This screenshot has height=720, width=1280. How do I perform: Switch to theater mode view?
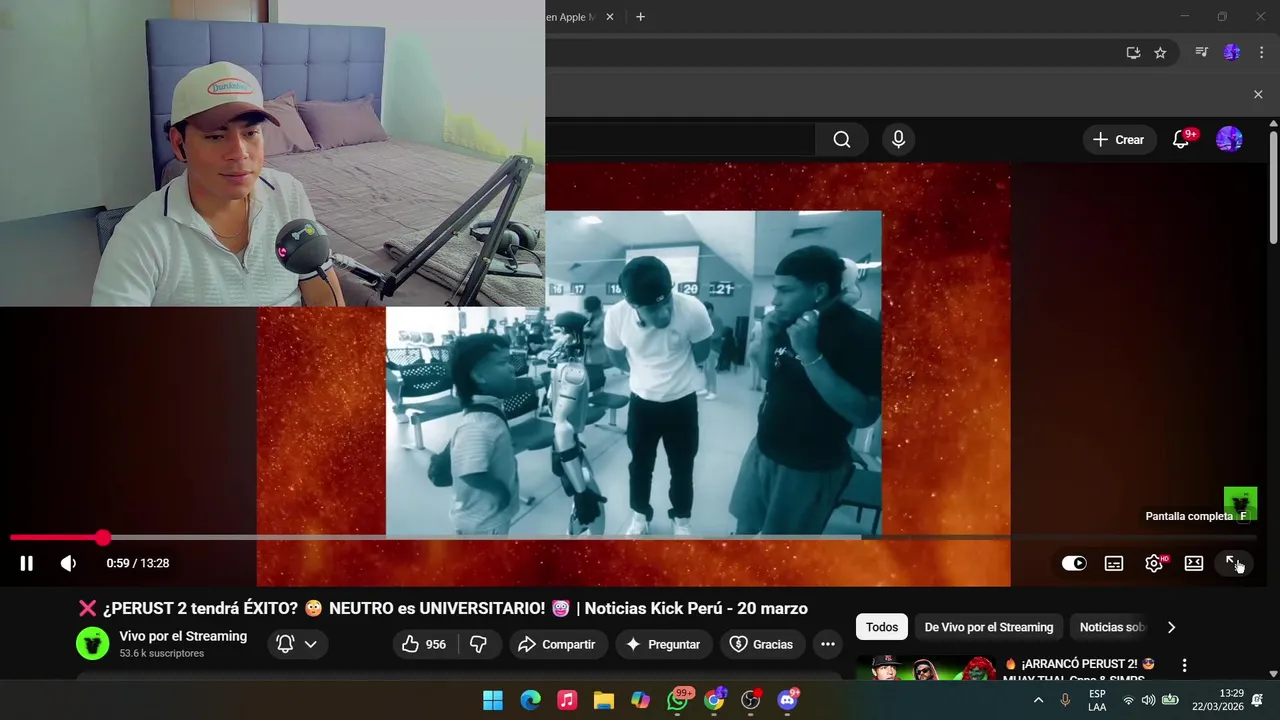tap(1194, 563)
